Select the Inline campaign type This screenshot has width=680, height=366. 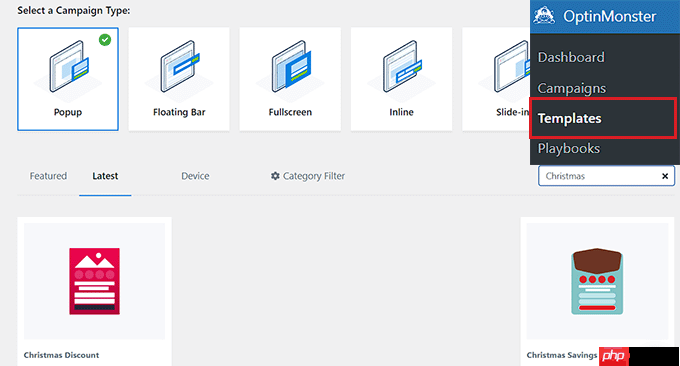[401, 79]
